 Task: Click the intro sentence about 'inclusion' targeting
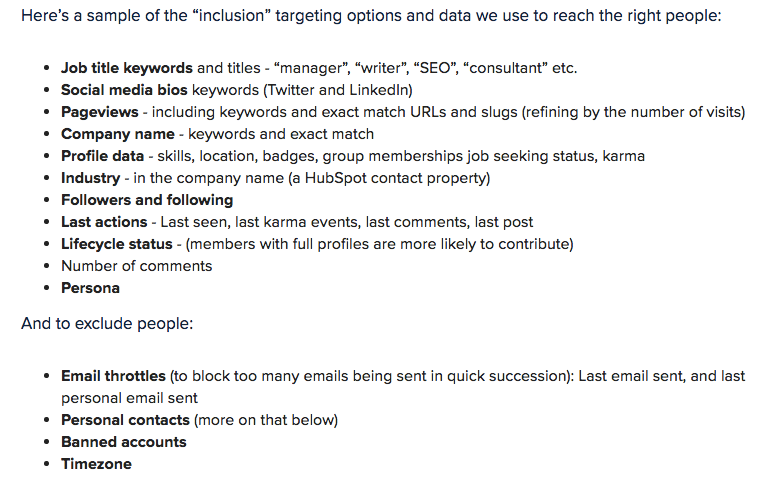pos(371,16)
